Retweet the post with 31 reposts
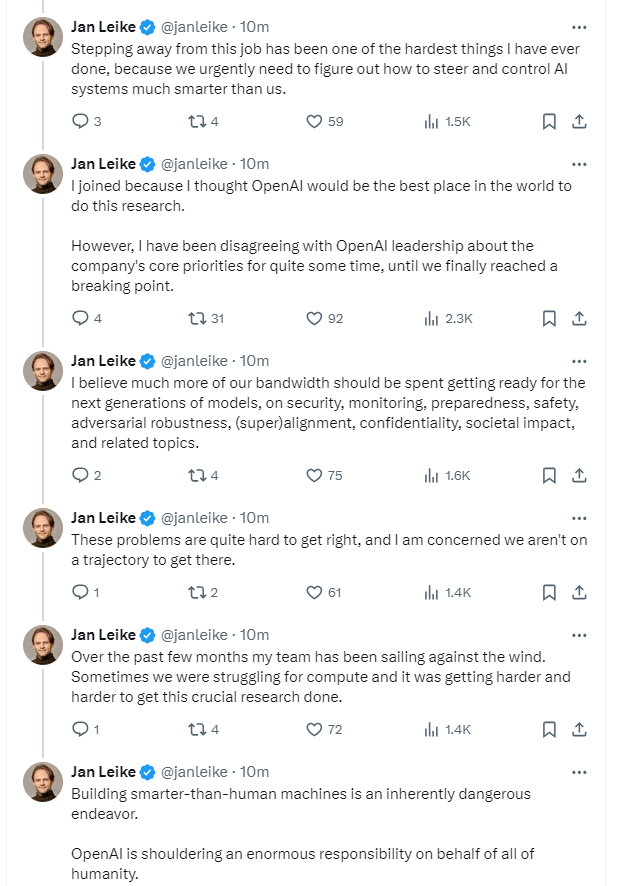This screenshot has height=886, width=625. point(197,318)
